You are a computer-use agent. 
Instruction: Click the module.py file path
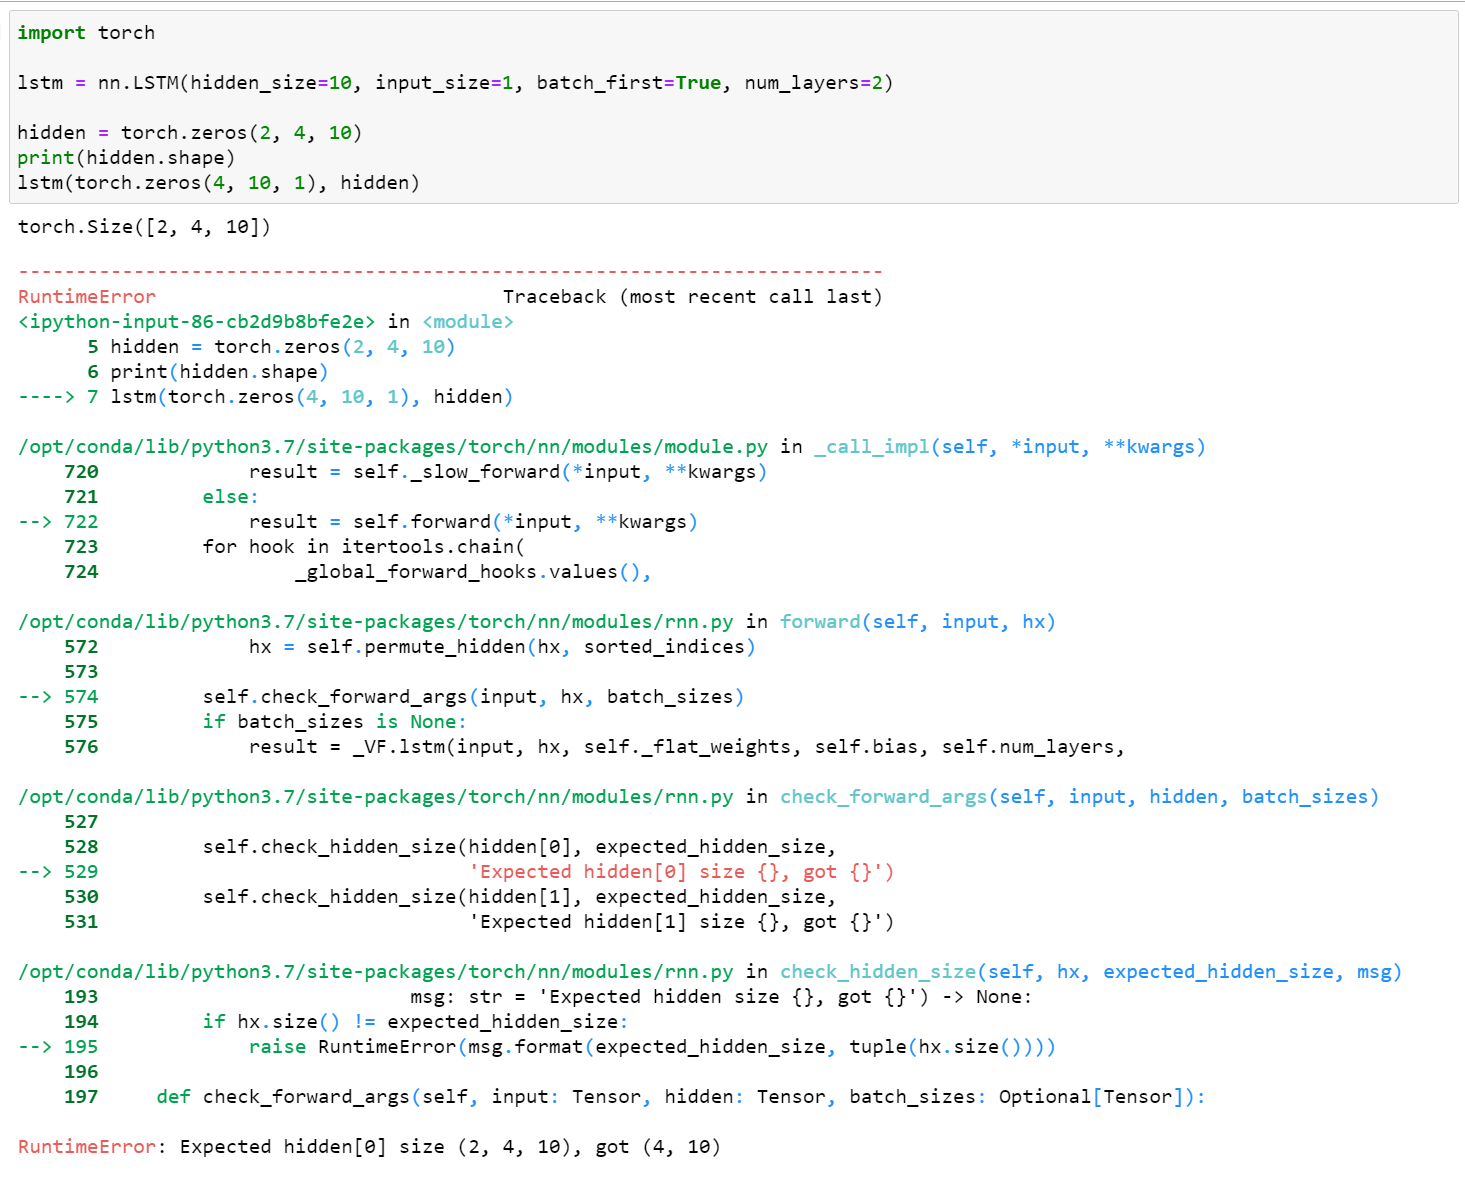[390, 446]
